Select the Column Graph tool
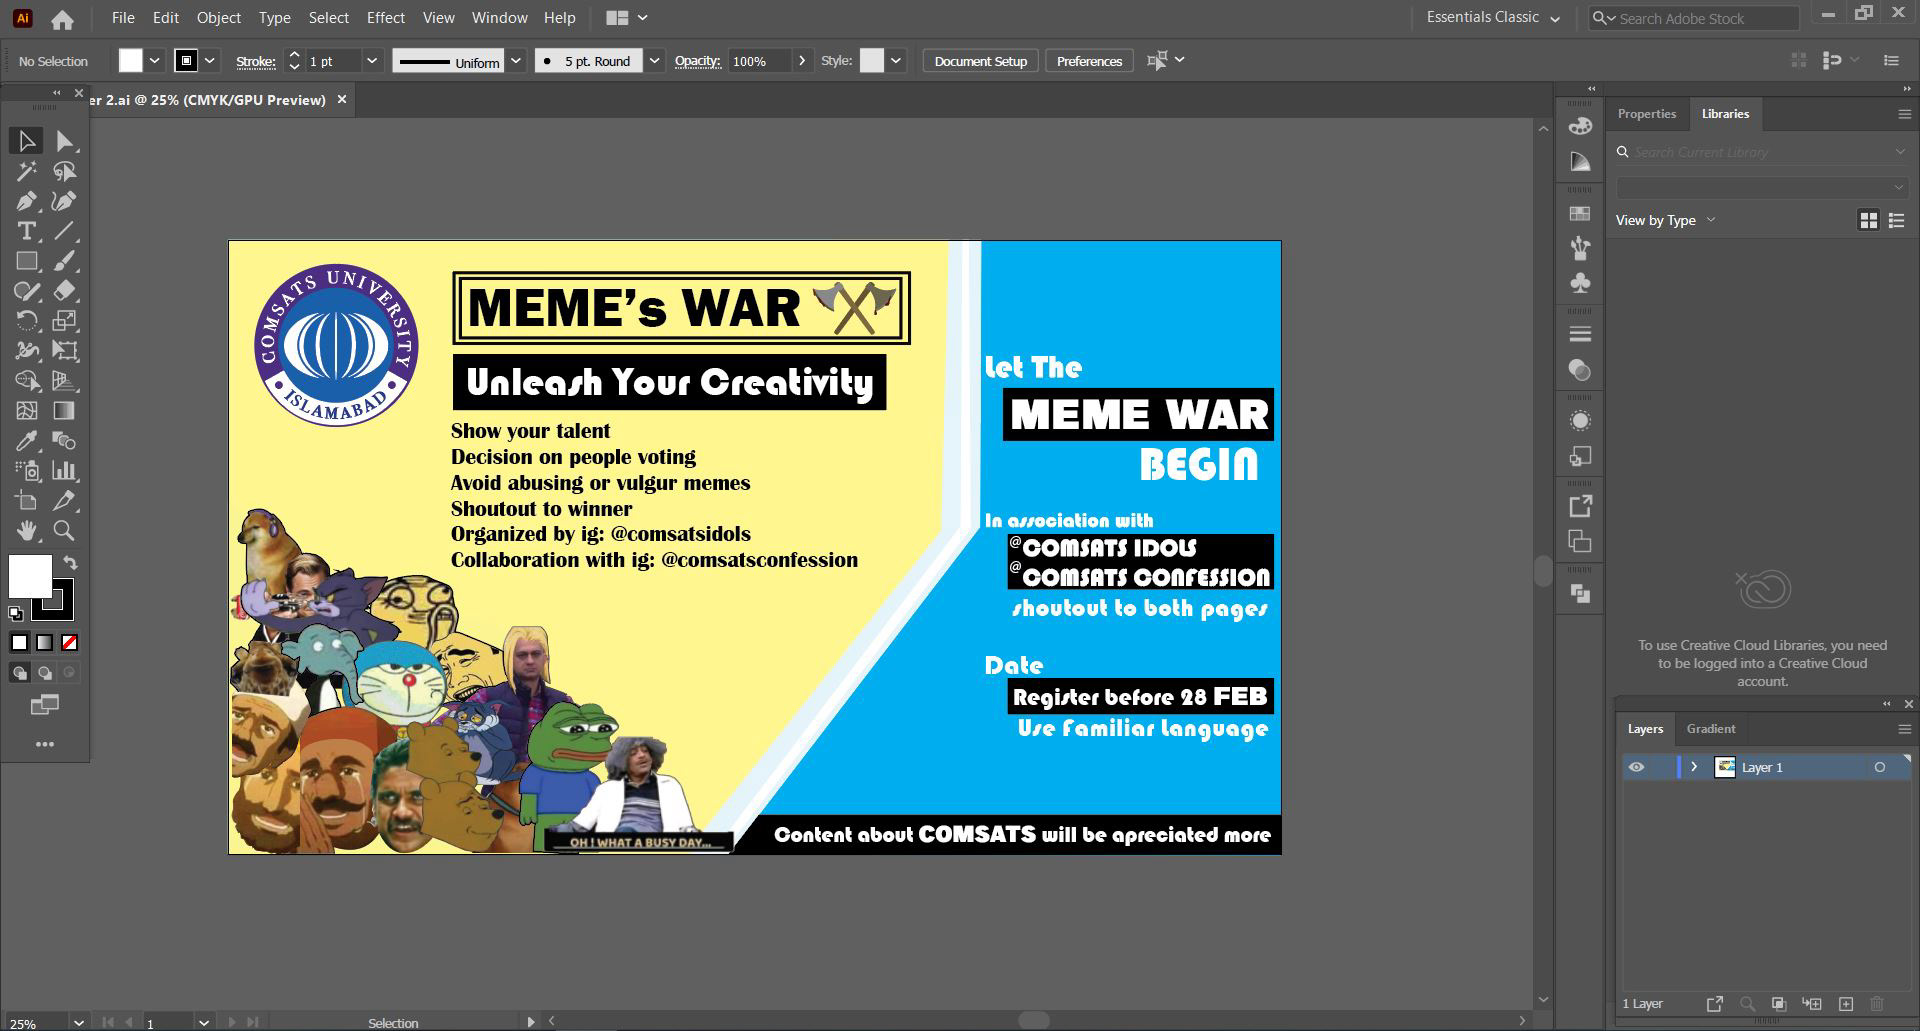 pos(64,471)
